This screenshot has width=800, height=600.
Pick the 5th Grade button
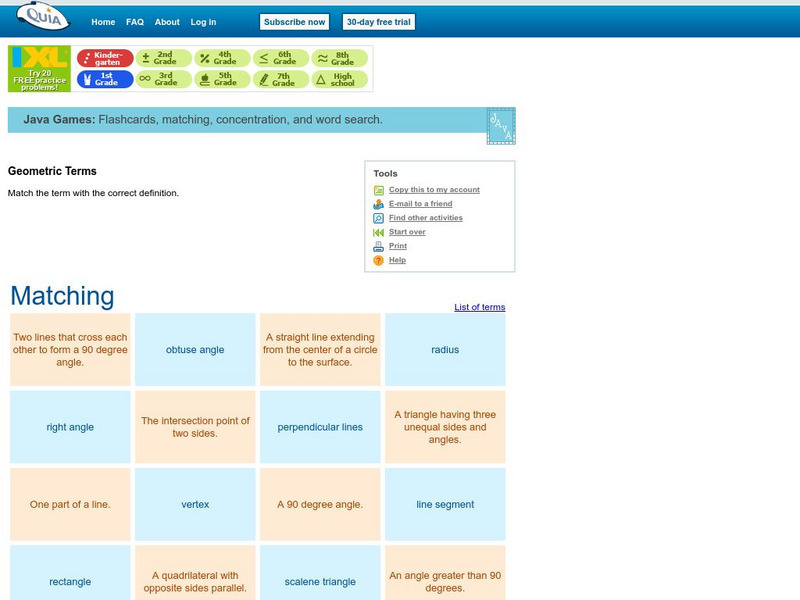(x=222, y=79)
